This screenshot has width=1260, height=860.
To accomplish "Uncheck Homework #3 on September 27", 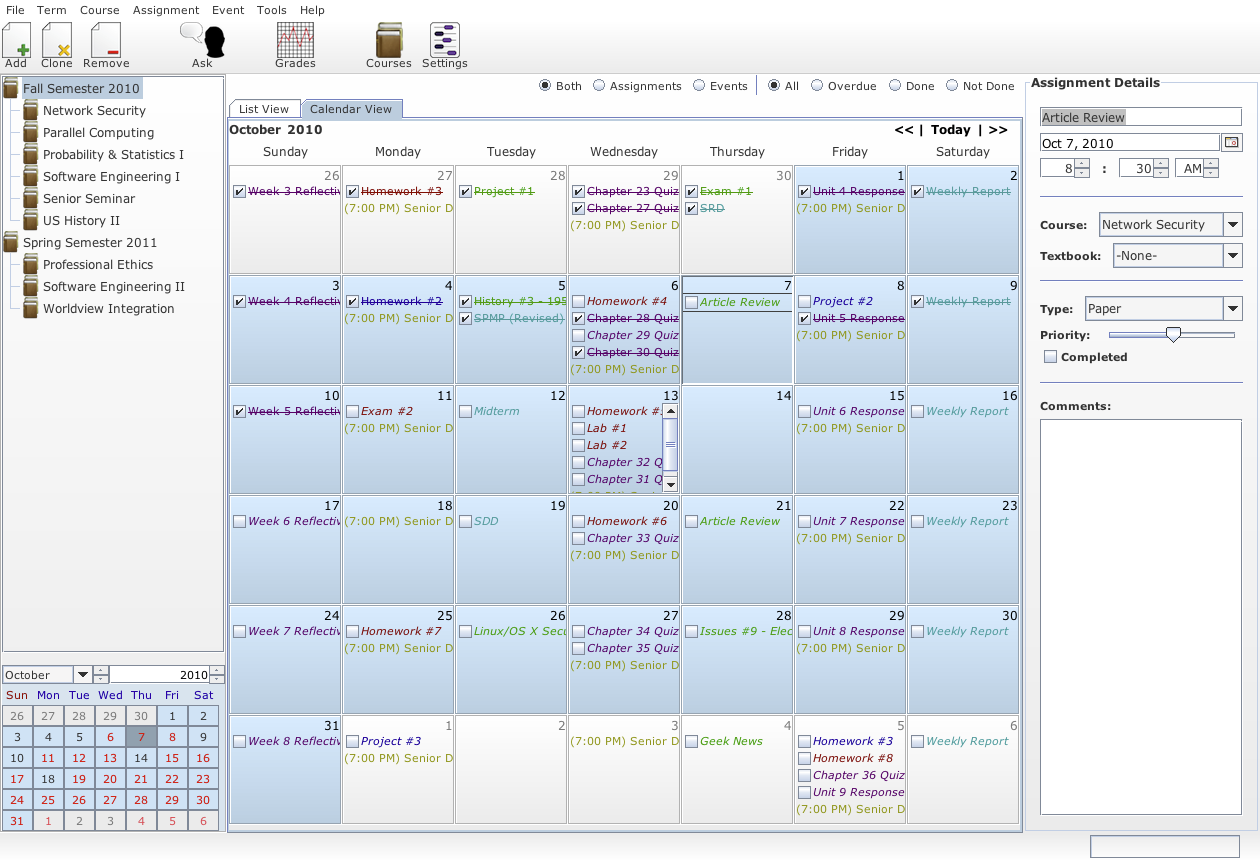I will [x=352, y=191].
